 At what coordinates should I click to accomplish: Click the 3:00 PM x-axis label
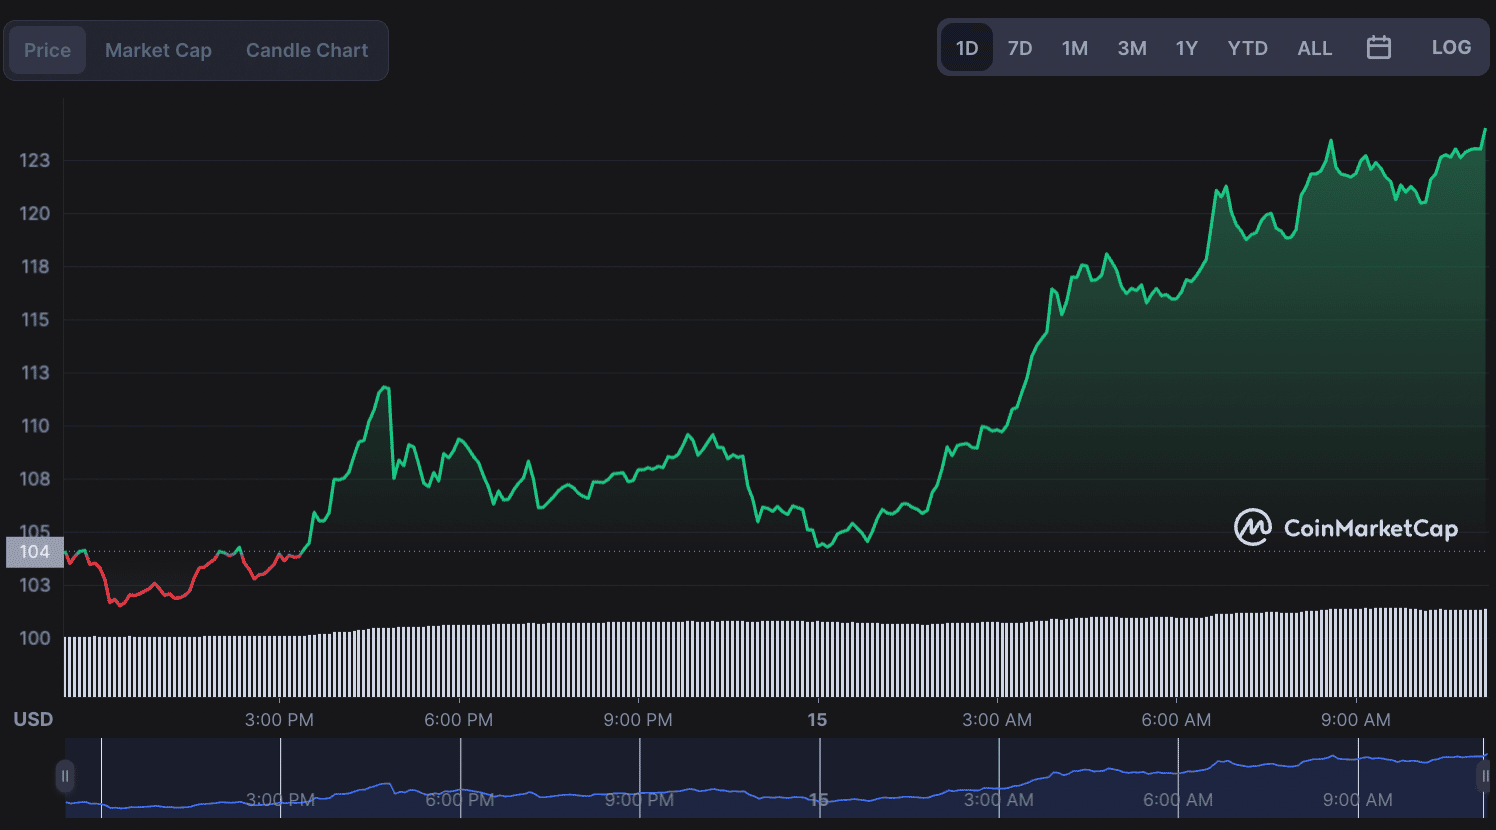[279, 720]
